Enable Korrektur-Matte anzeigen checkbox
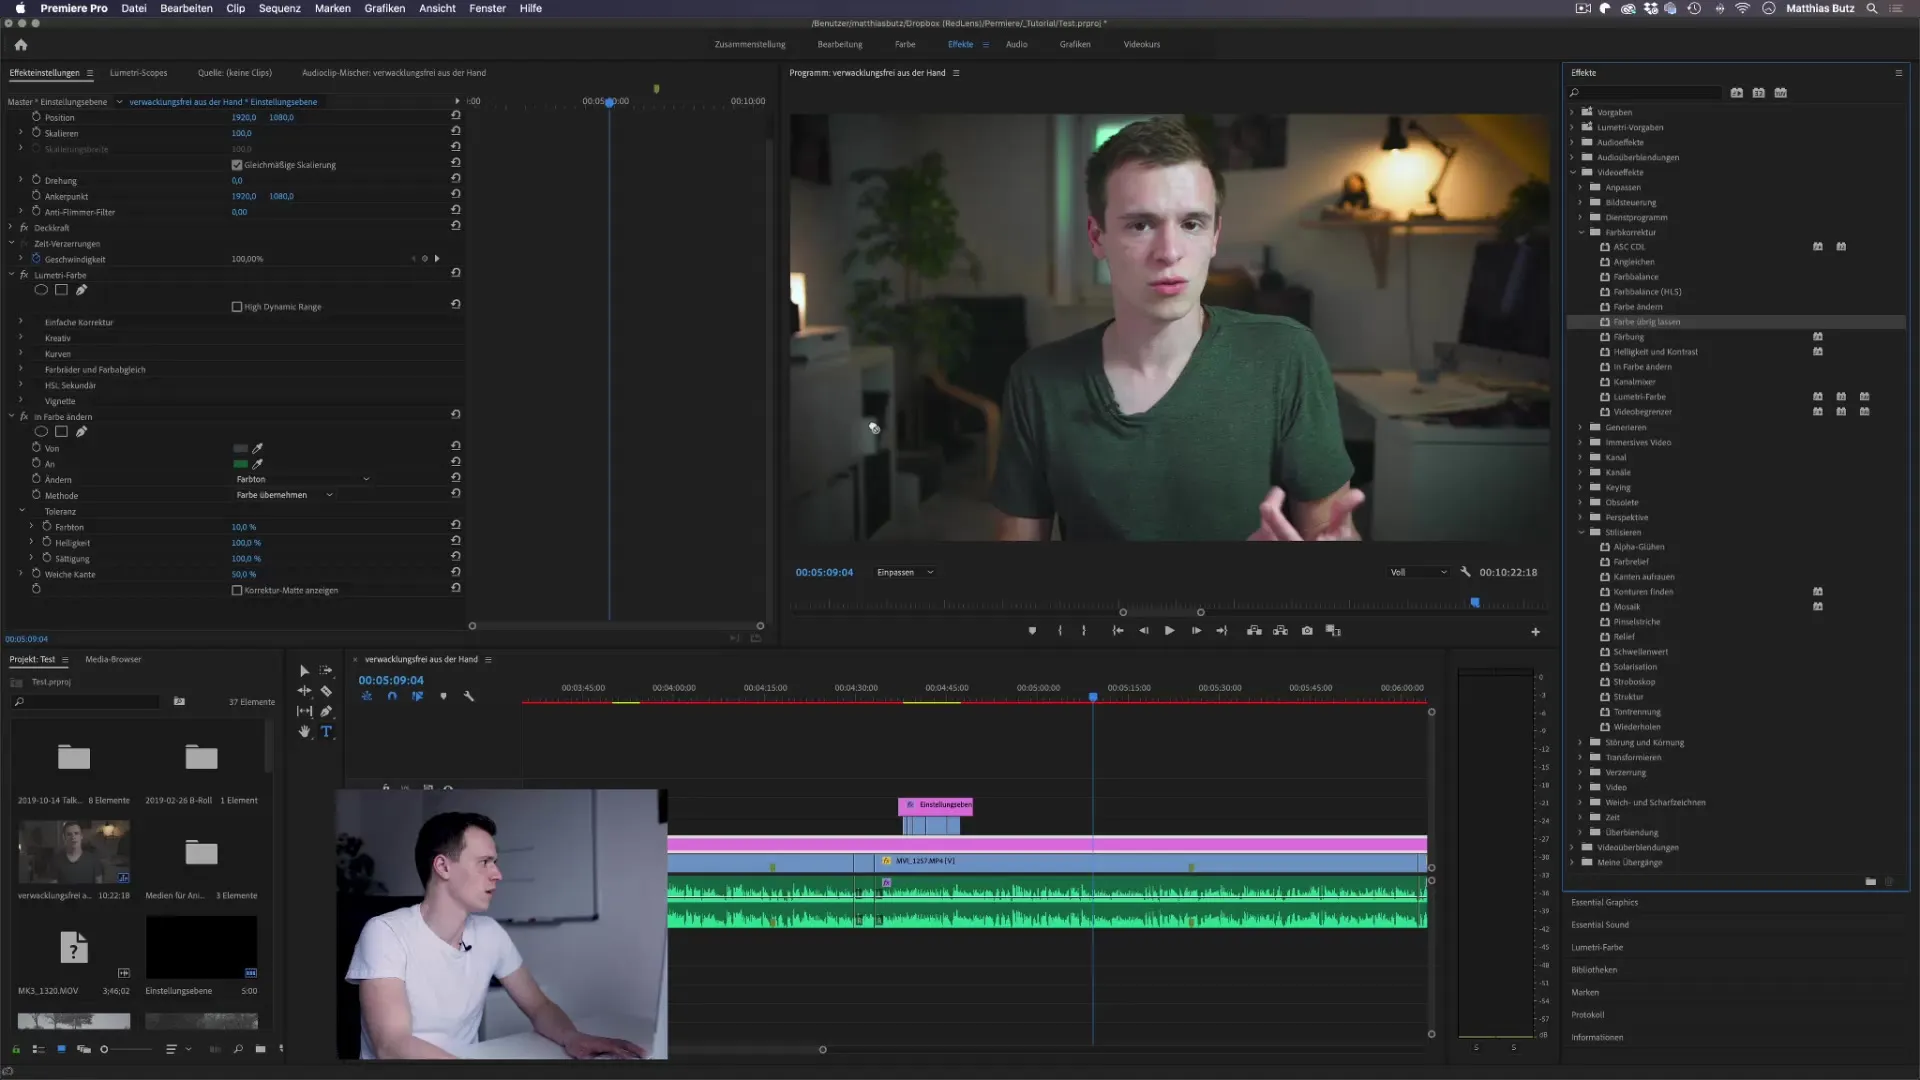This screenshot has height=1080, width=1920. [237, 591]
